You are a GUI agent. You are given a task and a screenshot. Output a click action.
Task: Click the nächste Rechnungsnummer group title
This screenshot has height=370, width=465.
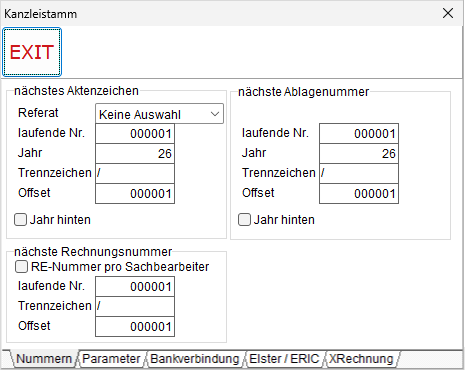click(93, 252)
